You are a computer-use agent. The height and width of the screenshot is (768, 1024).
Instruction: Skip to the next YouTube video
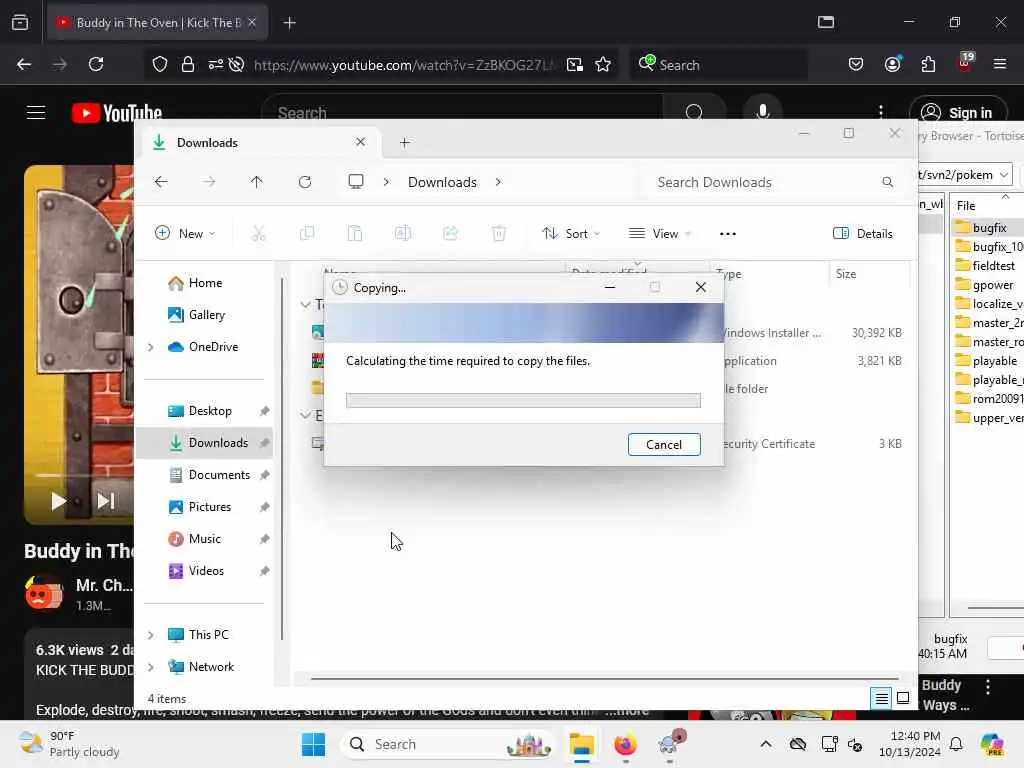pyautogui.click(x=105, y=501)
